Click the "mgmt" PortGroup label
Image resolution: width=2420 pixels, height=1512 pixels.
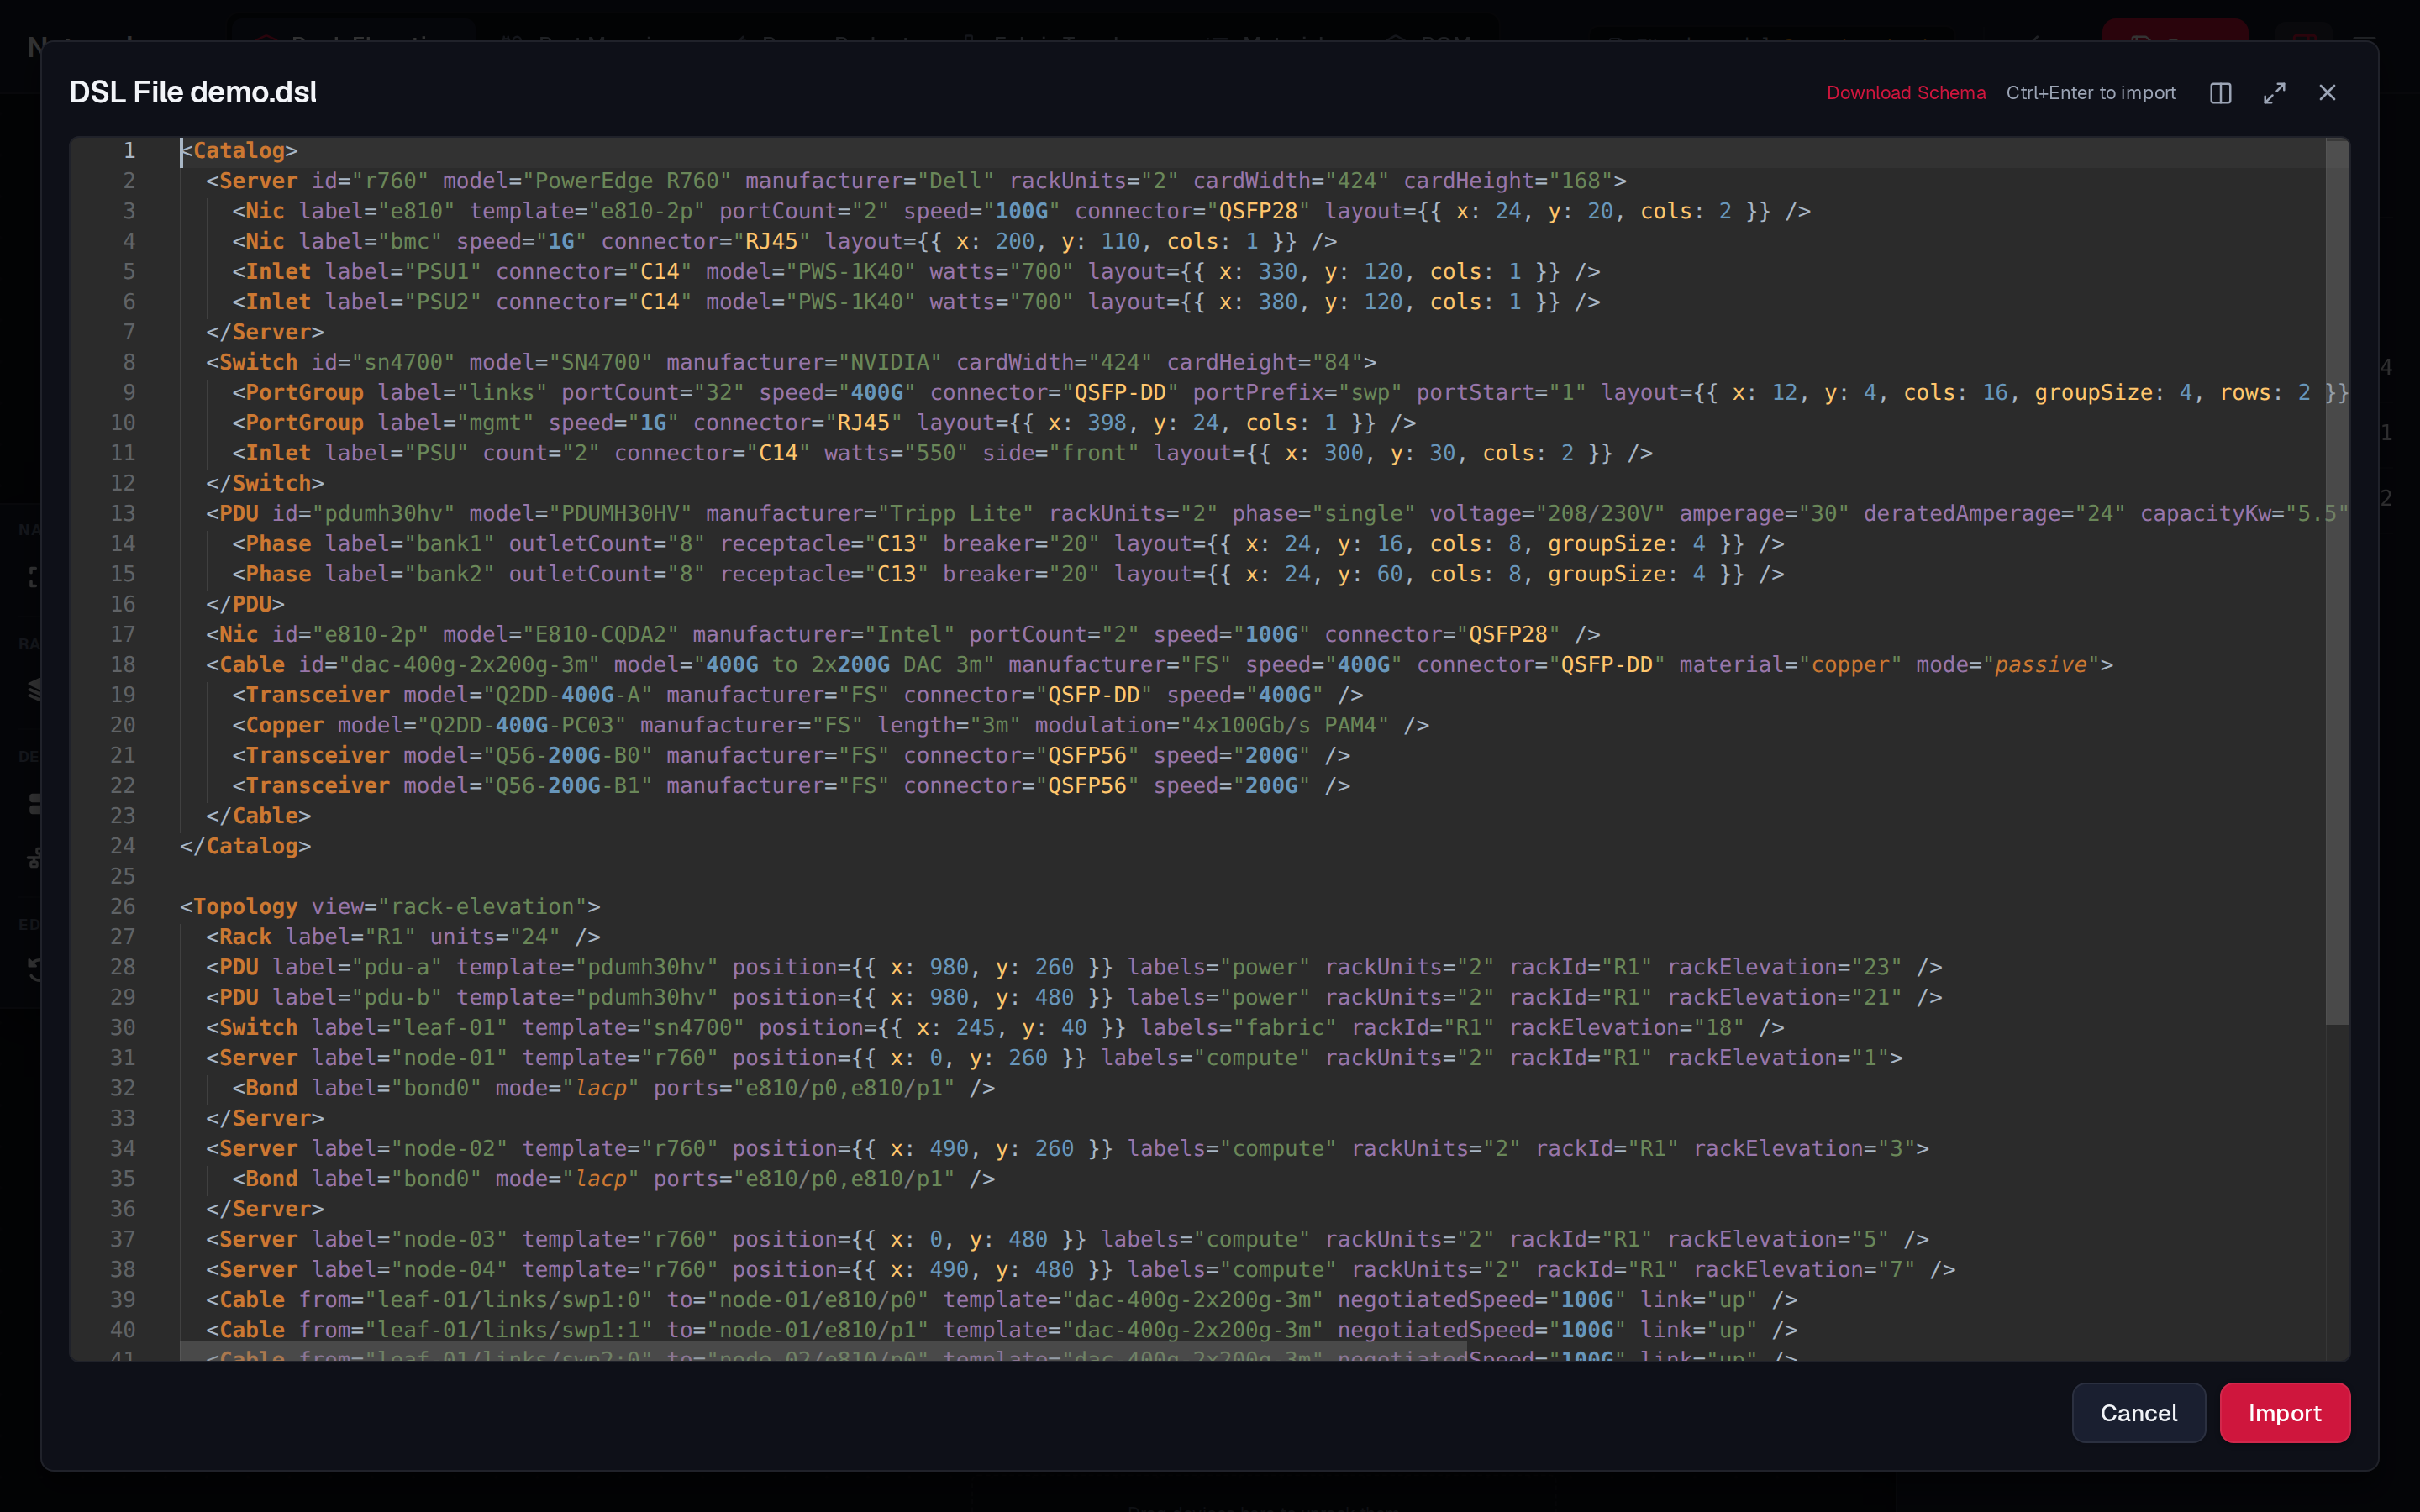(x=495, y=423)
